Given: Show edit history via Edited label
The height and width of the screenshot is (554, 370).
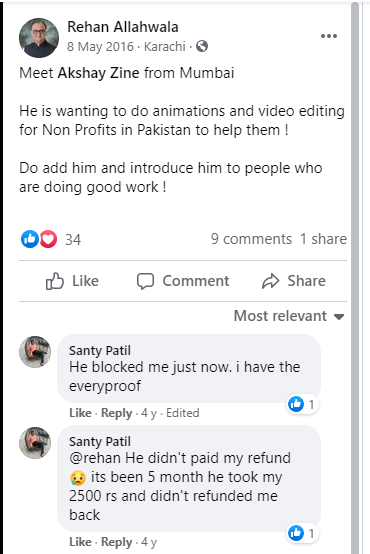Looking at the screenshot, I should coord(183,413).
